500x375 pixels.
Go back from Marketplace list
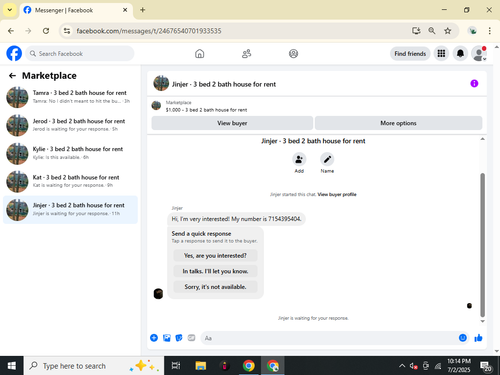pyautogui.click(x=12, y=76)
